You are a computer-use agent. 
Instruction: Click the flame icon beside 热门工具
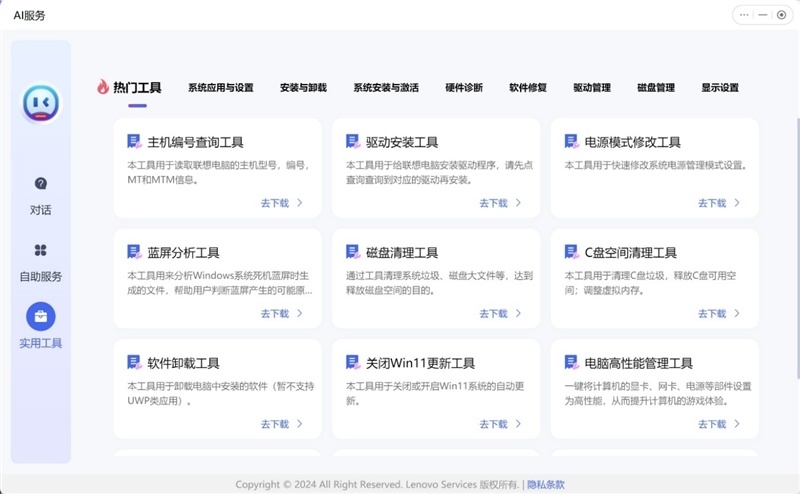(102, 87)
